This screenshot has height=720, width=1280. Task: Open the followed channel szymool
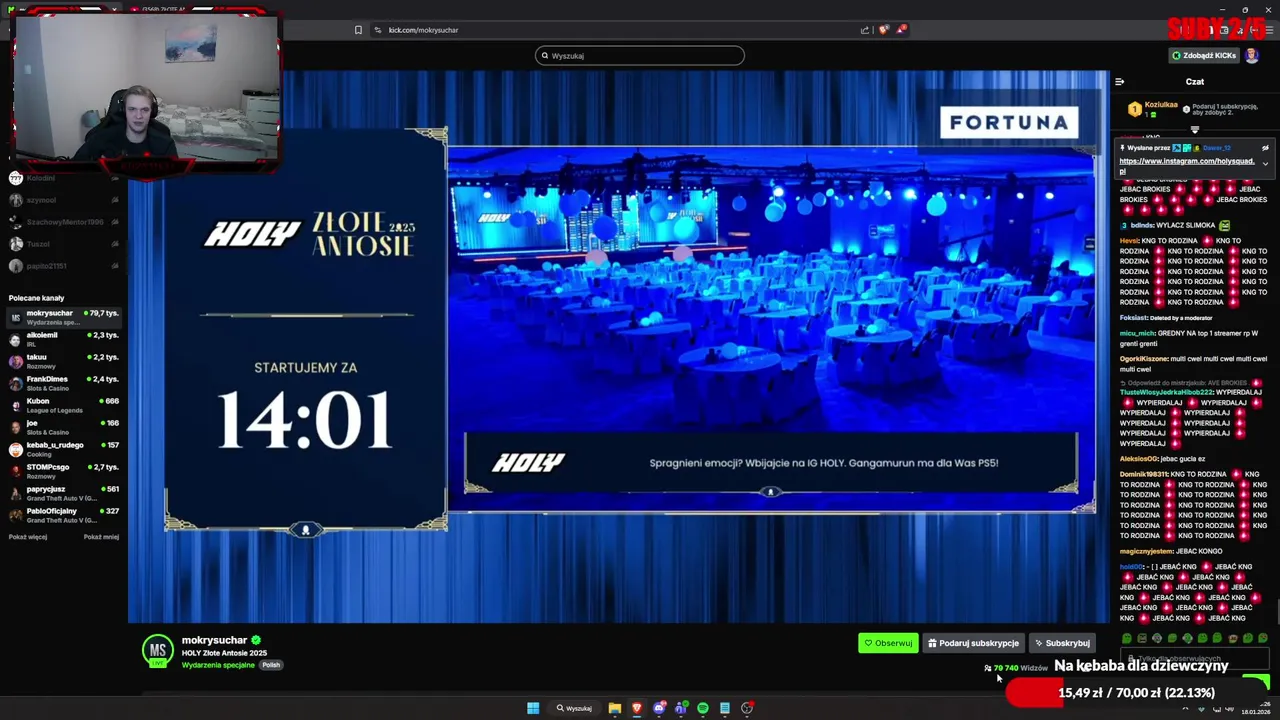point(64,200)
